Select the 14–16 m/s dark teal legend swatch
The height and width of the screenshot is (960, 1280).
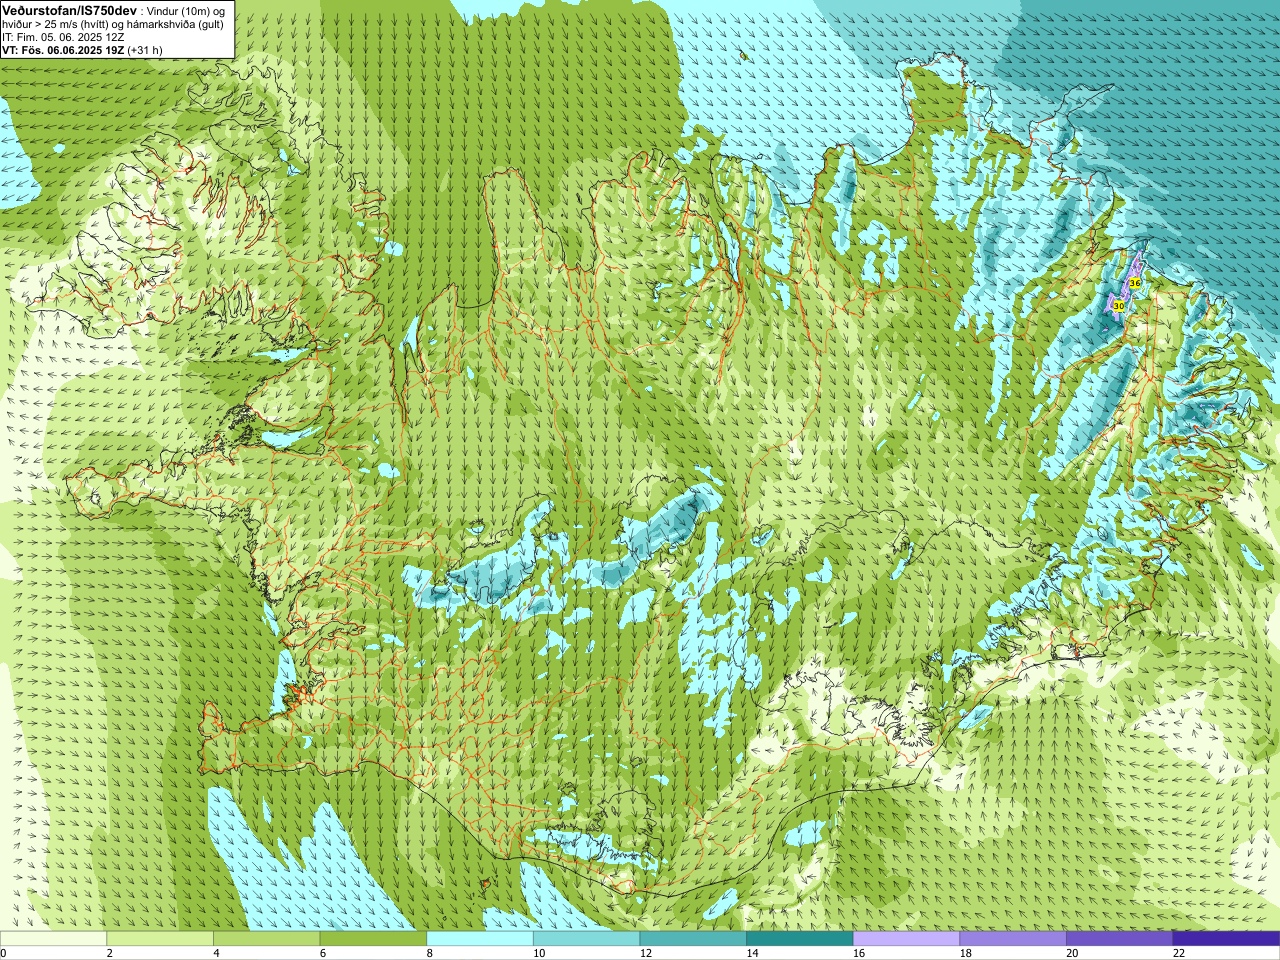pos(800,939)
